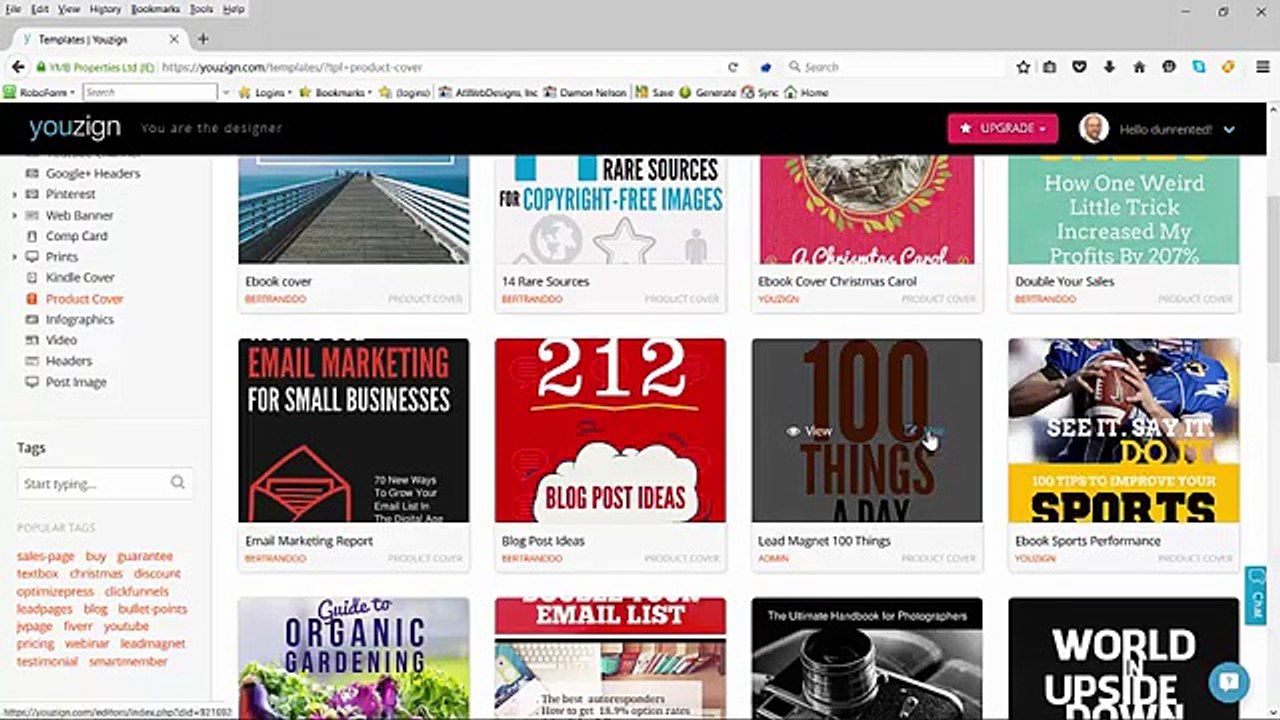Click the bookmark star icon in the toolbar
The image size is (1280, 720).
pos(1023,67)
